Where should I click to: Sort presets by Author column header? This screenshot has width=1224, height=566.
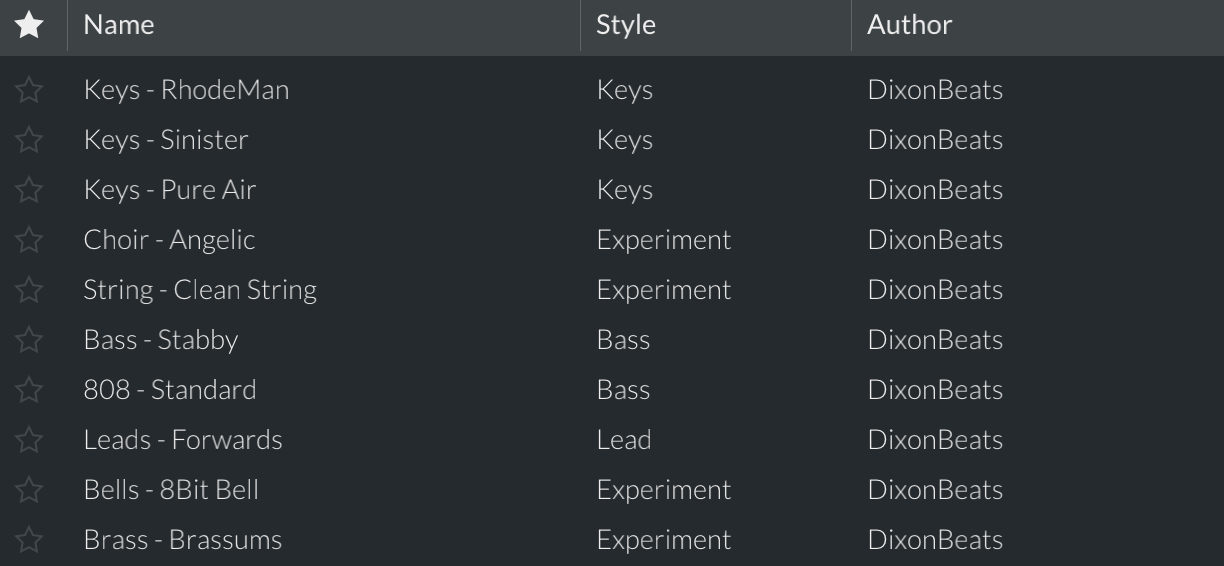[909, 25]
